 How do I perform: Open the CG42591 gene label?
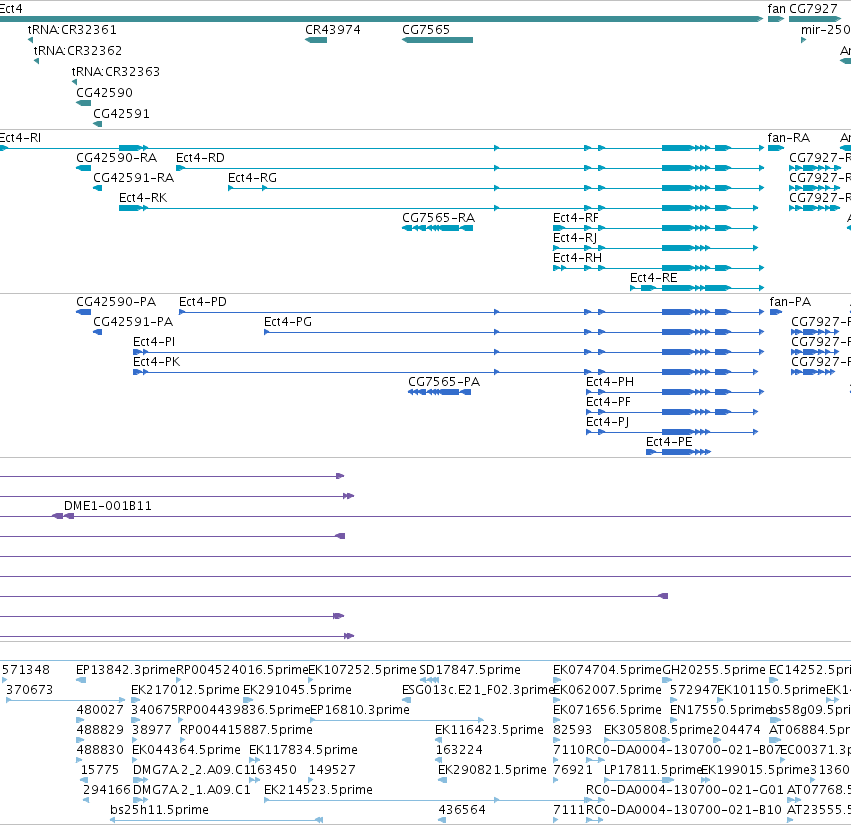(x=122, y=114)
